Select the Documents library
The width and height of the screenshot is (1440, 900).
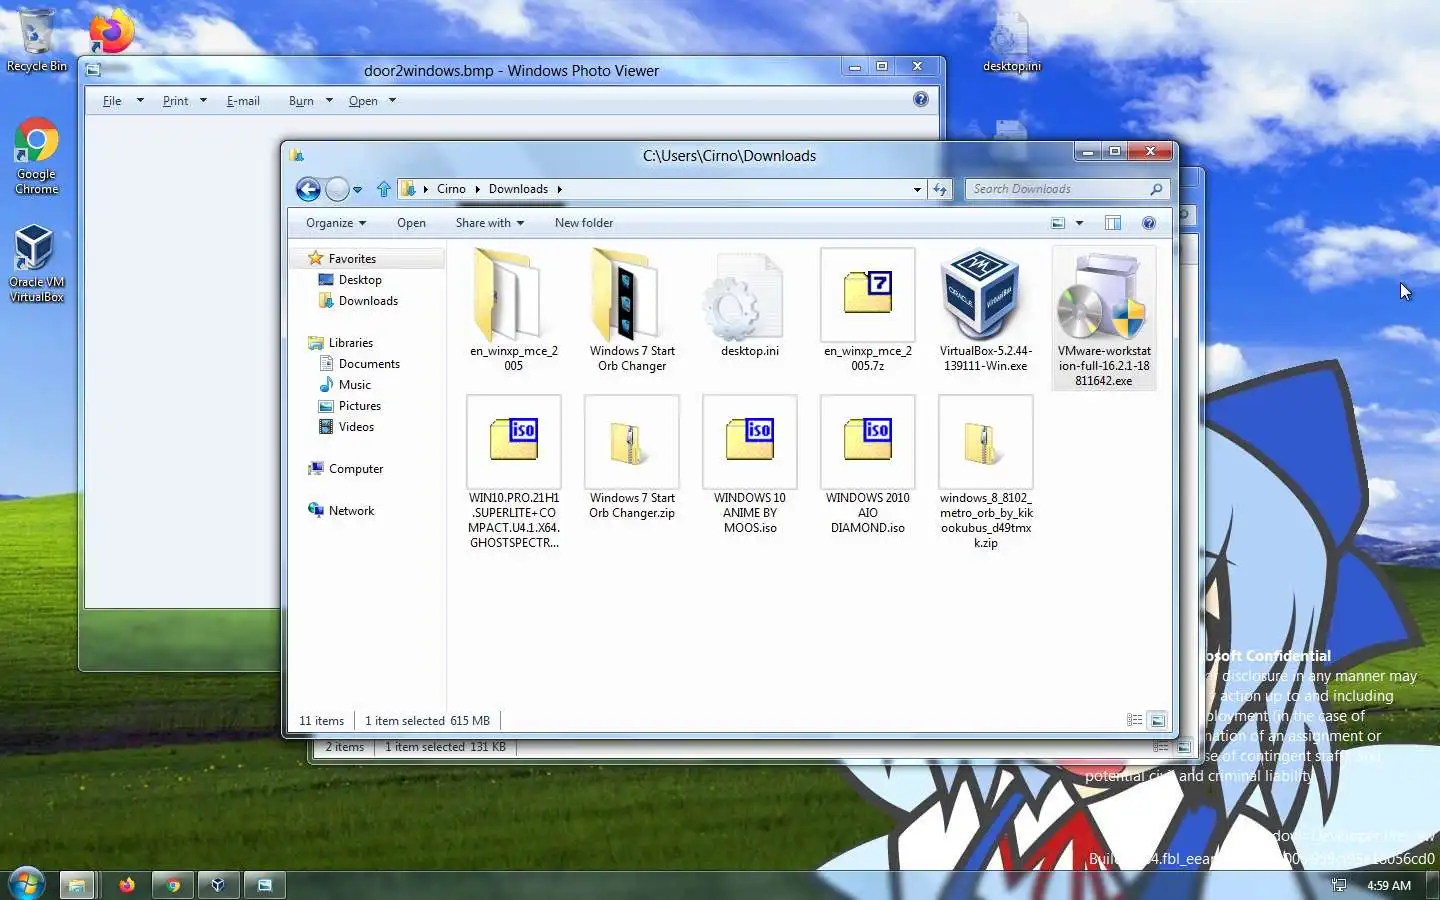[x=369, y=364]
